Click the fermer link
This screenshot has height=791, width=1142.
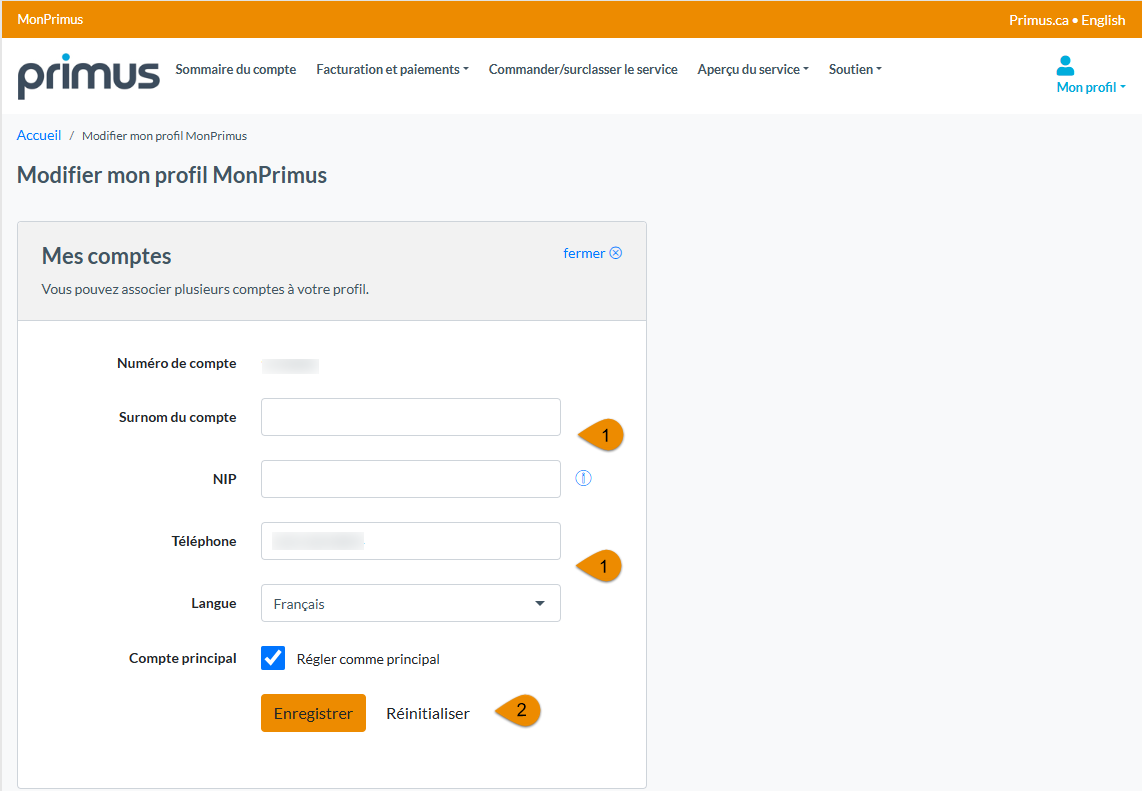584,253
